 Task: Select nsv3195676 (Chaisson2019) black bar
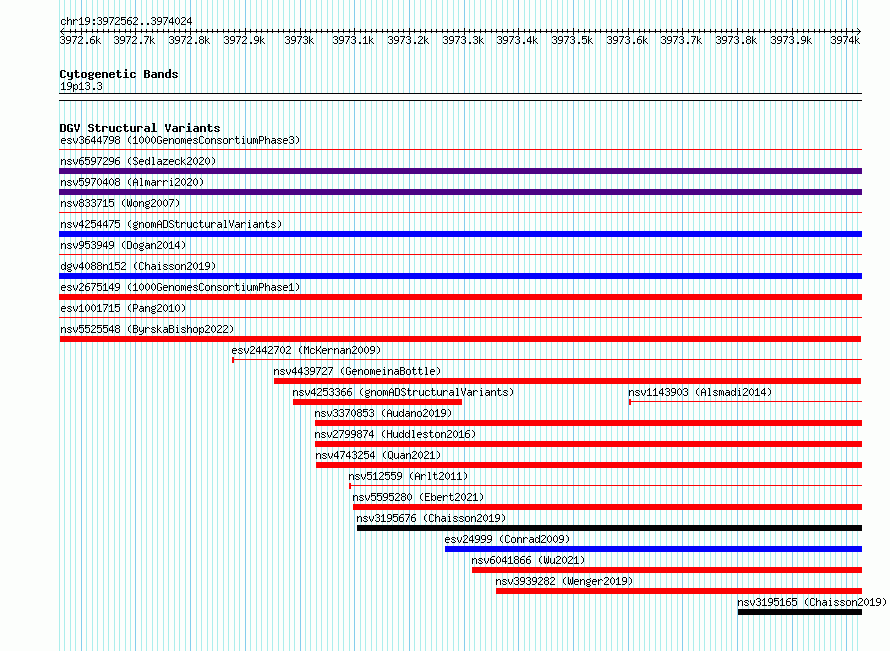(x=609, y=528)
